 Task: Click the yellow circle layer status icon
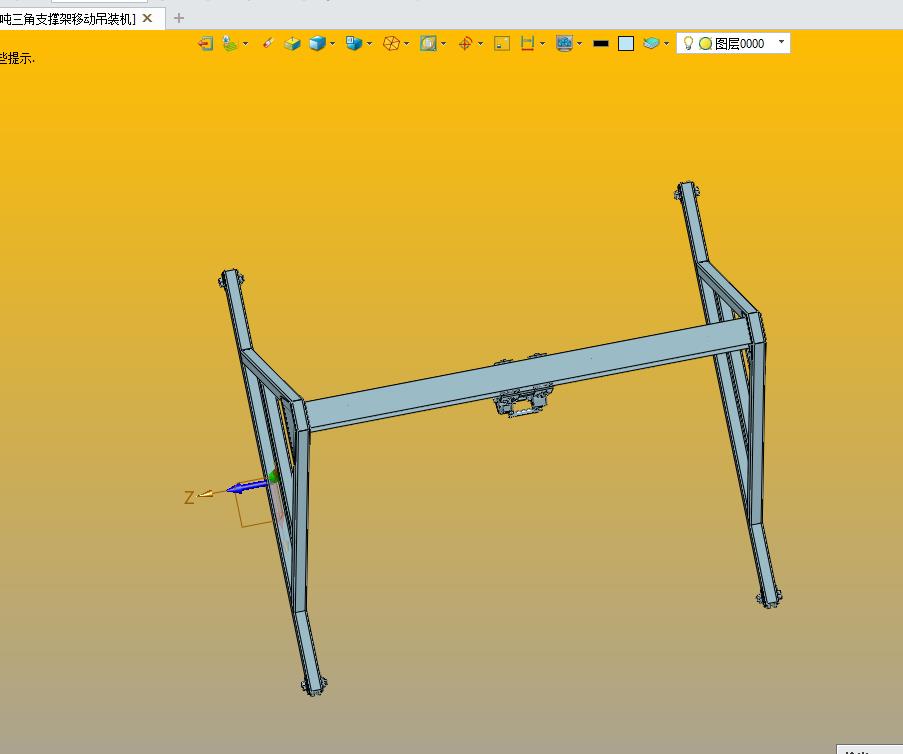[705, 44]
